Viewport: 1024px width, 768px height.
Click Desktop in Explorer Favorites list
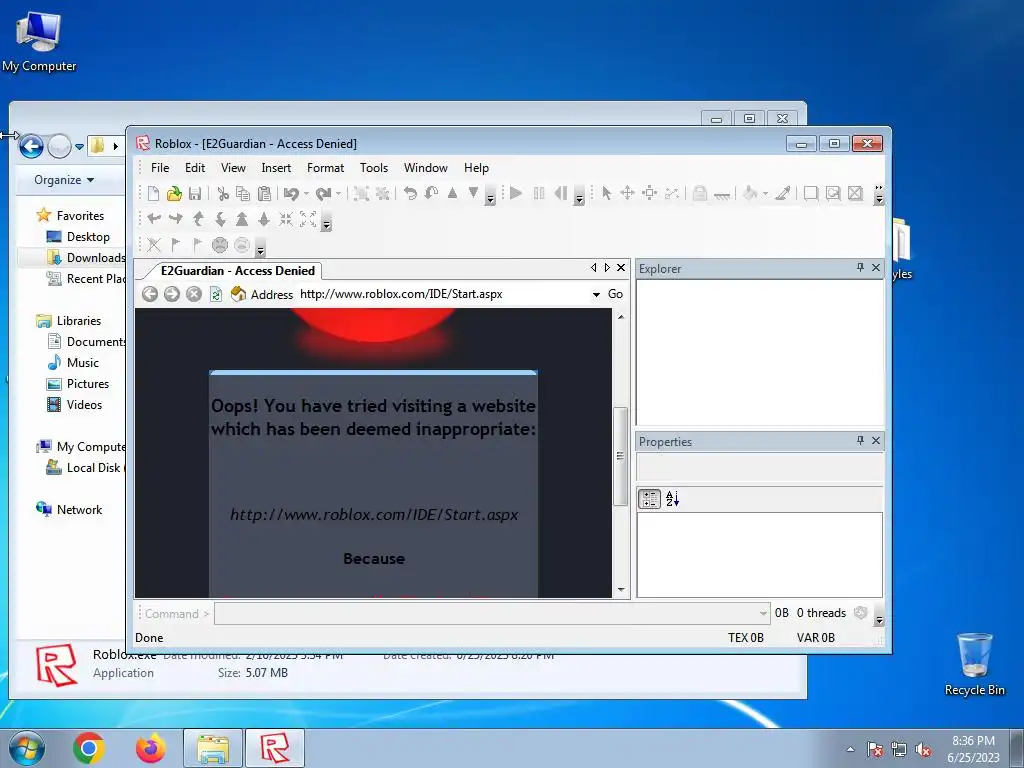pyautogui.click(x=88, y=236)
